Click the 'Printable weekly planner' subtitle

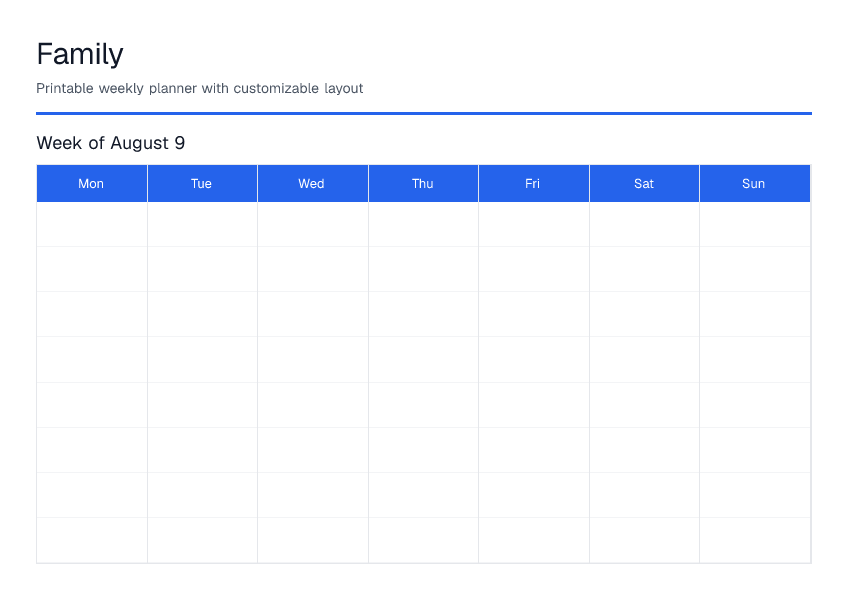click(x=200, y=88)
